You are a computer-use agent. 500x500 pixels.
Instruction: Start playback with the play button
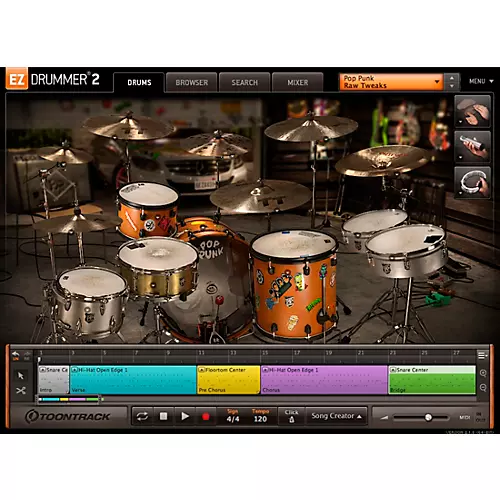[x=185, y=416]
